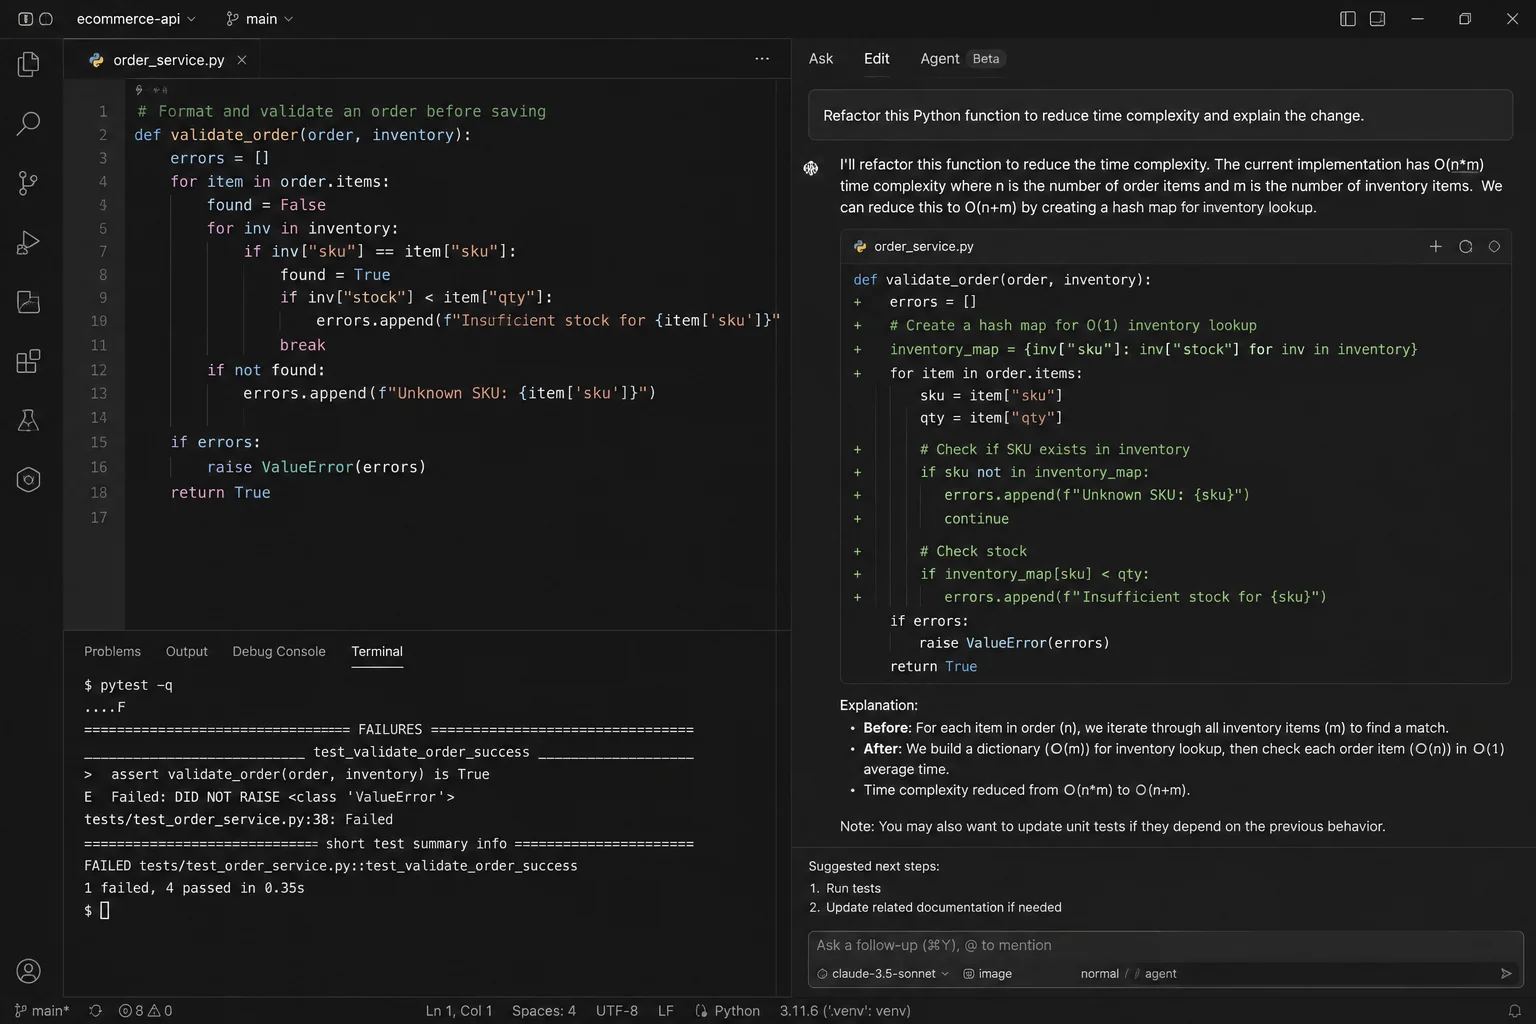Open the Search view in the activity bar

click(x=28, y=123)
